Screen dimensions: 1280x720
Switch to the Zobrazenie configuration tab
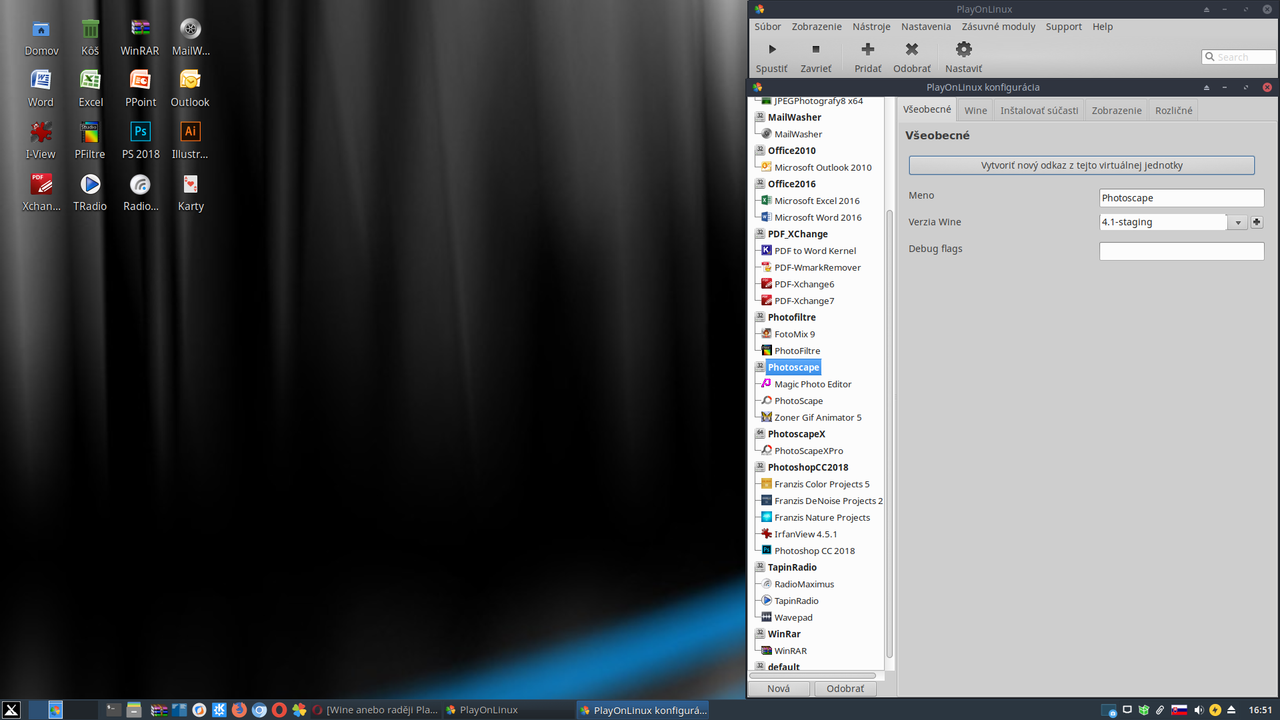(x=1116, y=110)
